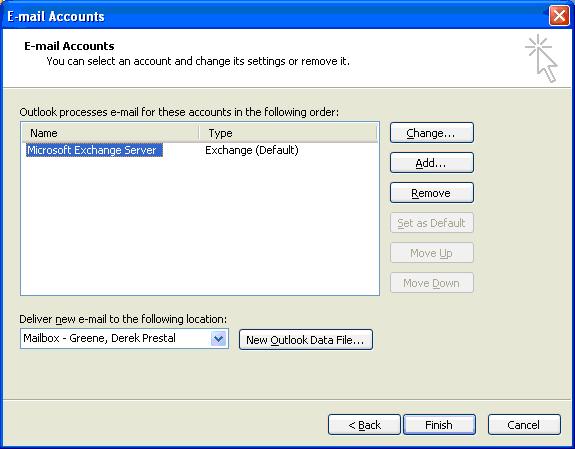Sort accounts by the Type column header
Viewport: 575px width, 449px height.
[x=288, y=133]
